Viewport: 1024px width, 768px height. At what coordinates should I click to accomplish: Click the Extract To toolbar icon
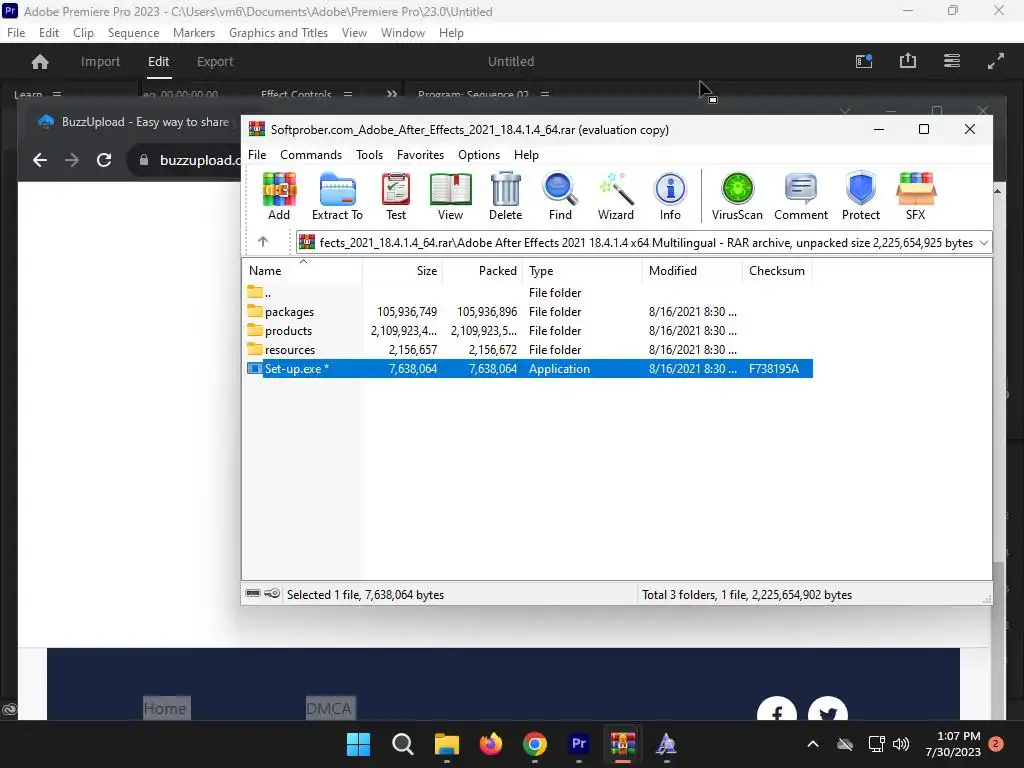tap(337, 196)
